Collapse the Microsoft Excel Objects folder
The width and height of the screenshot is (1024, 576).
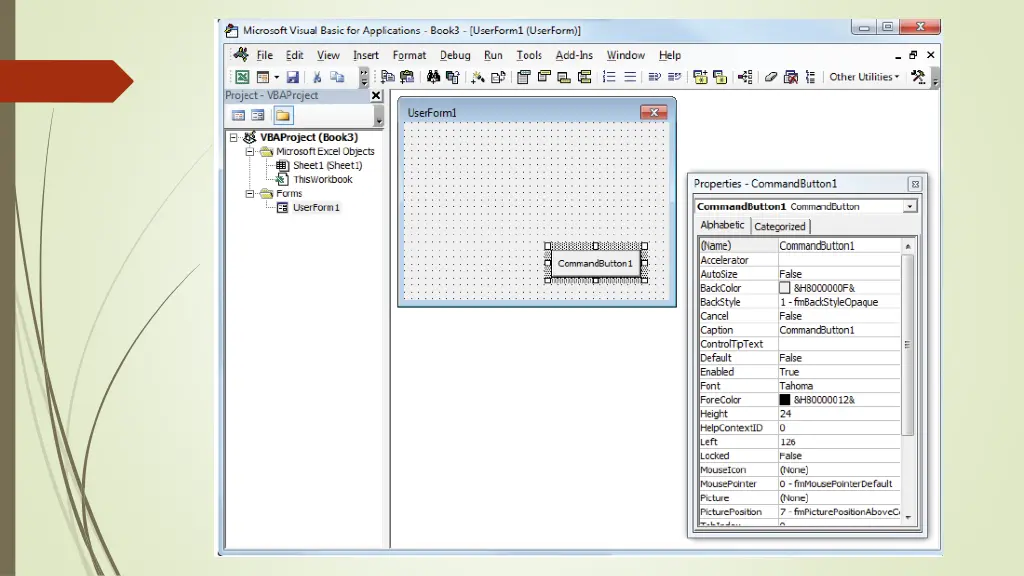click(250, 152)
